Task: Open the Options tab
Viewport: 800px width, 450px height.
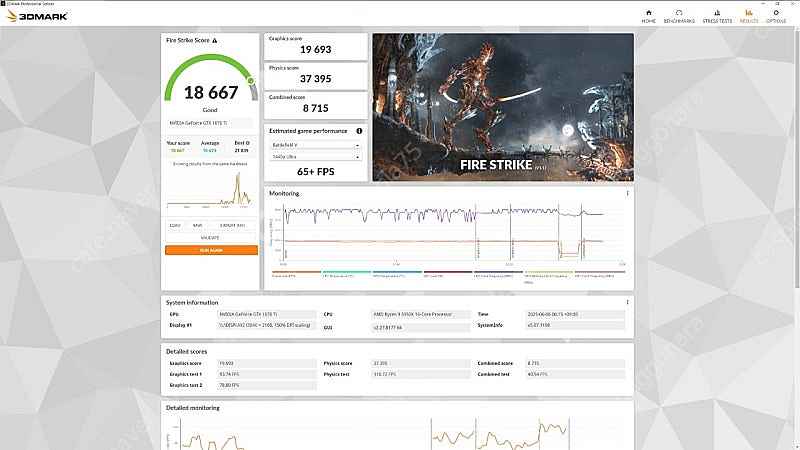Action: point(776,16)
